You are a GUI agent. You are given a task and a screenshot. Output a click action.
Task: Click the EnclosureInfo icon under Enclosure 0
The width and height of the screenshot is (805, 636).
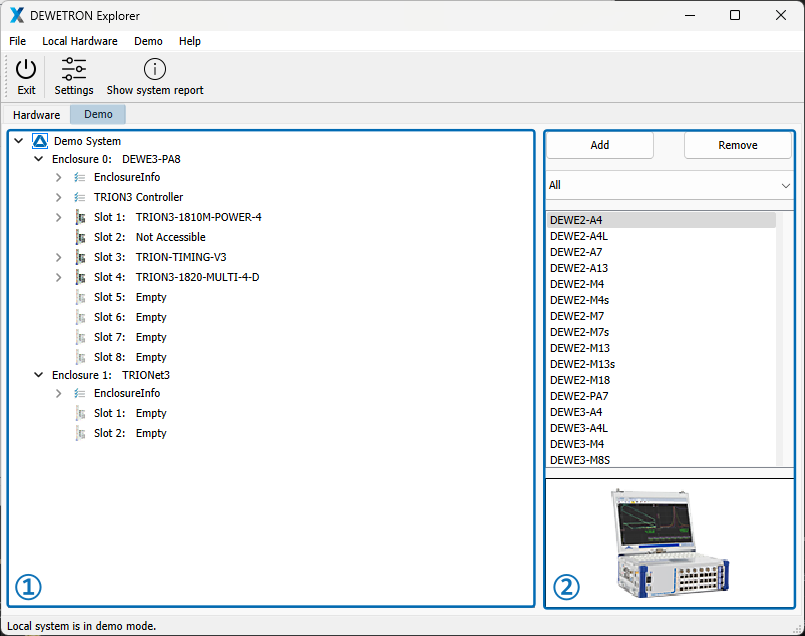point(80,177)
